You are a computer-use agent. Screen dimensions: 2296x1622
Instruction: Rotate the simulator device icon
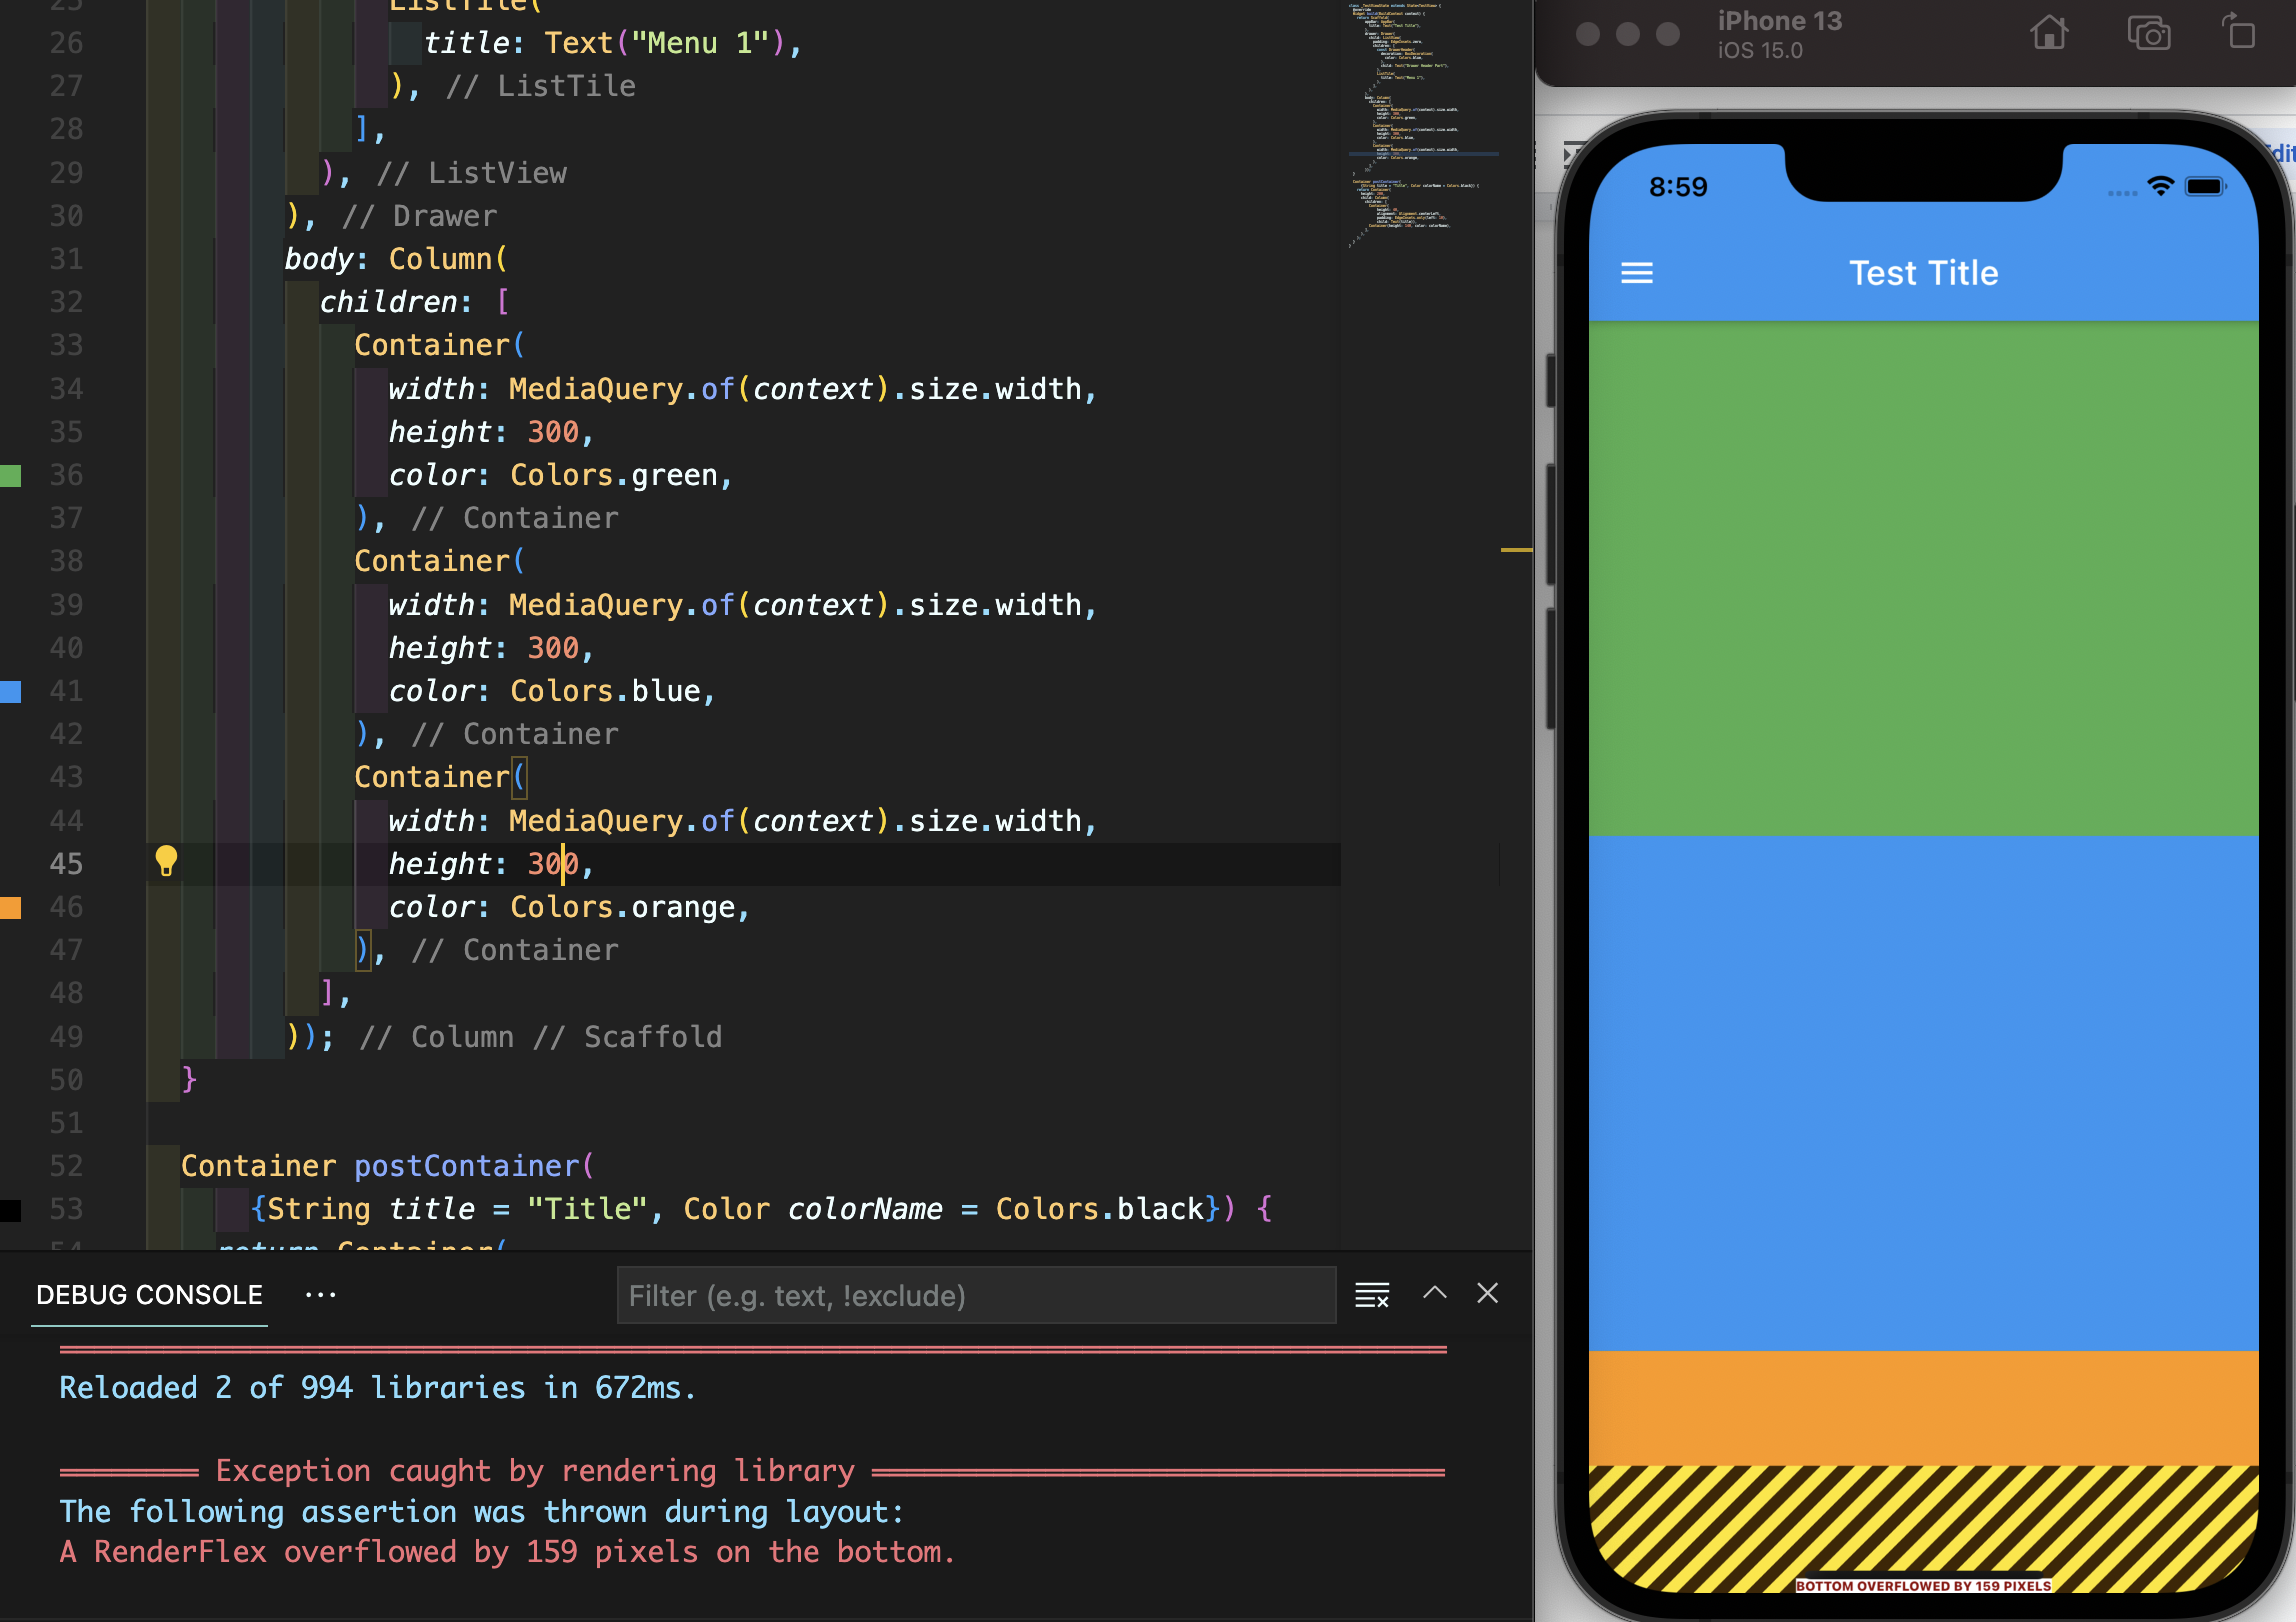pyautogui.click(x=2239, y=32)
